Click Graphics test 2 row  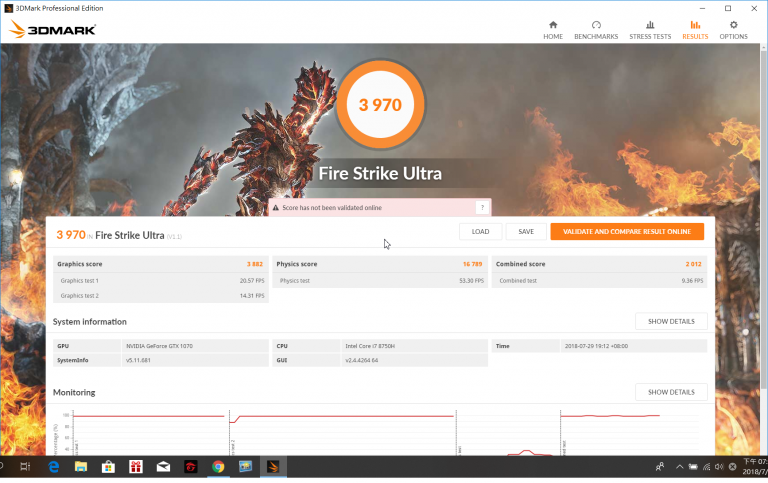(161, 295)
